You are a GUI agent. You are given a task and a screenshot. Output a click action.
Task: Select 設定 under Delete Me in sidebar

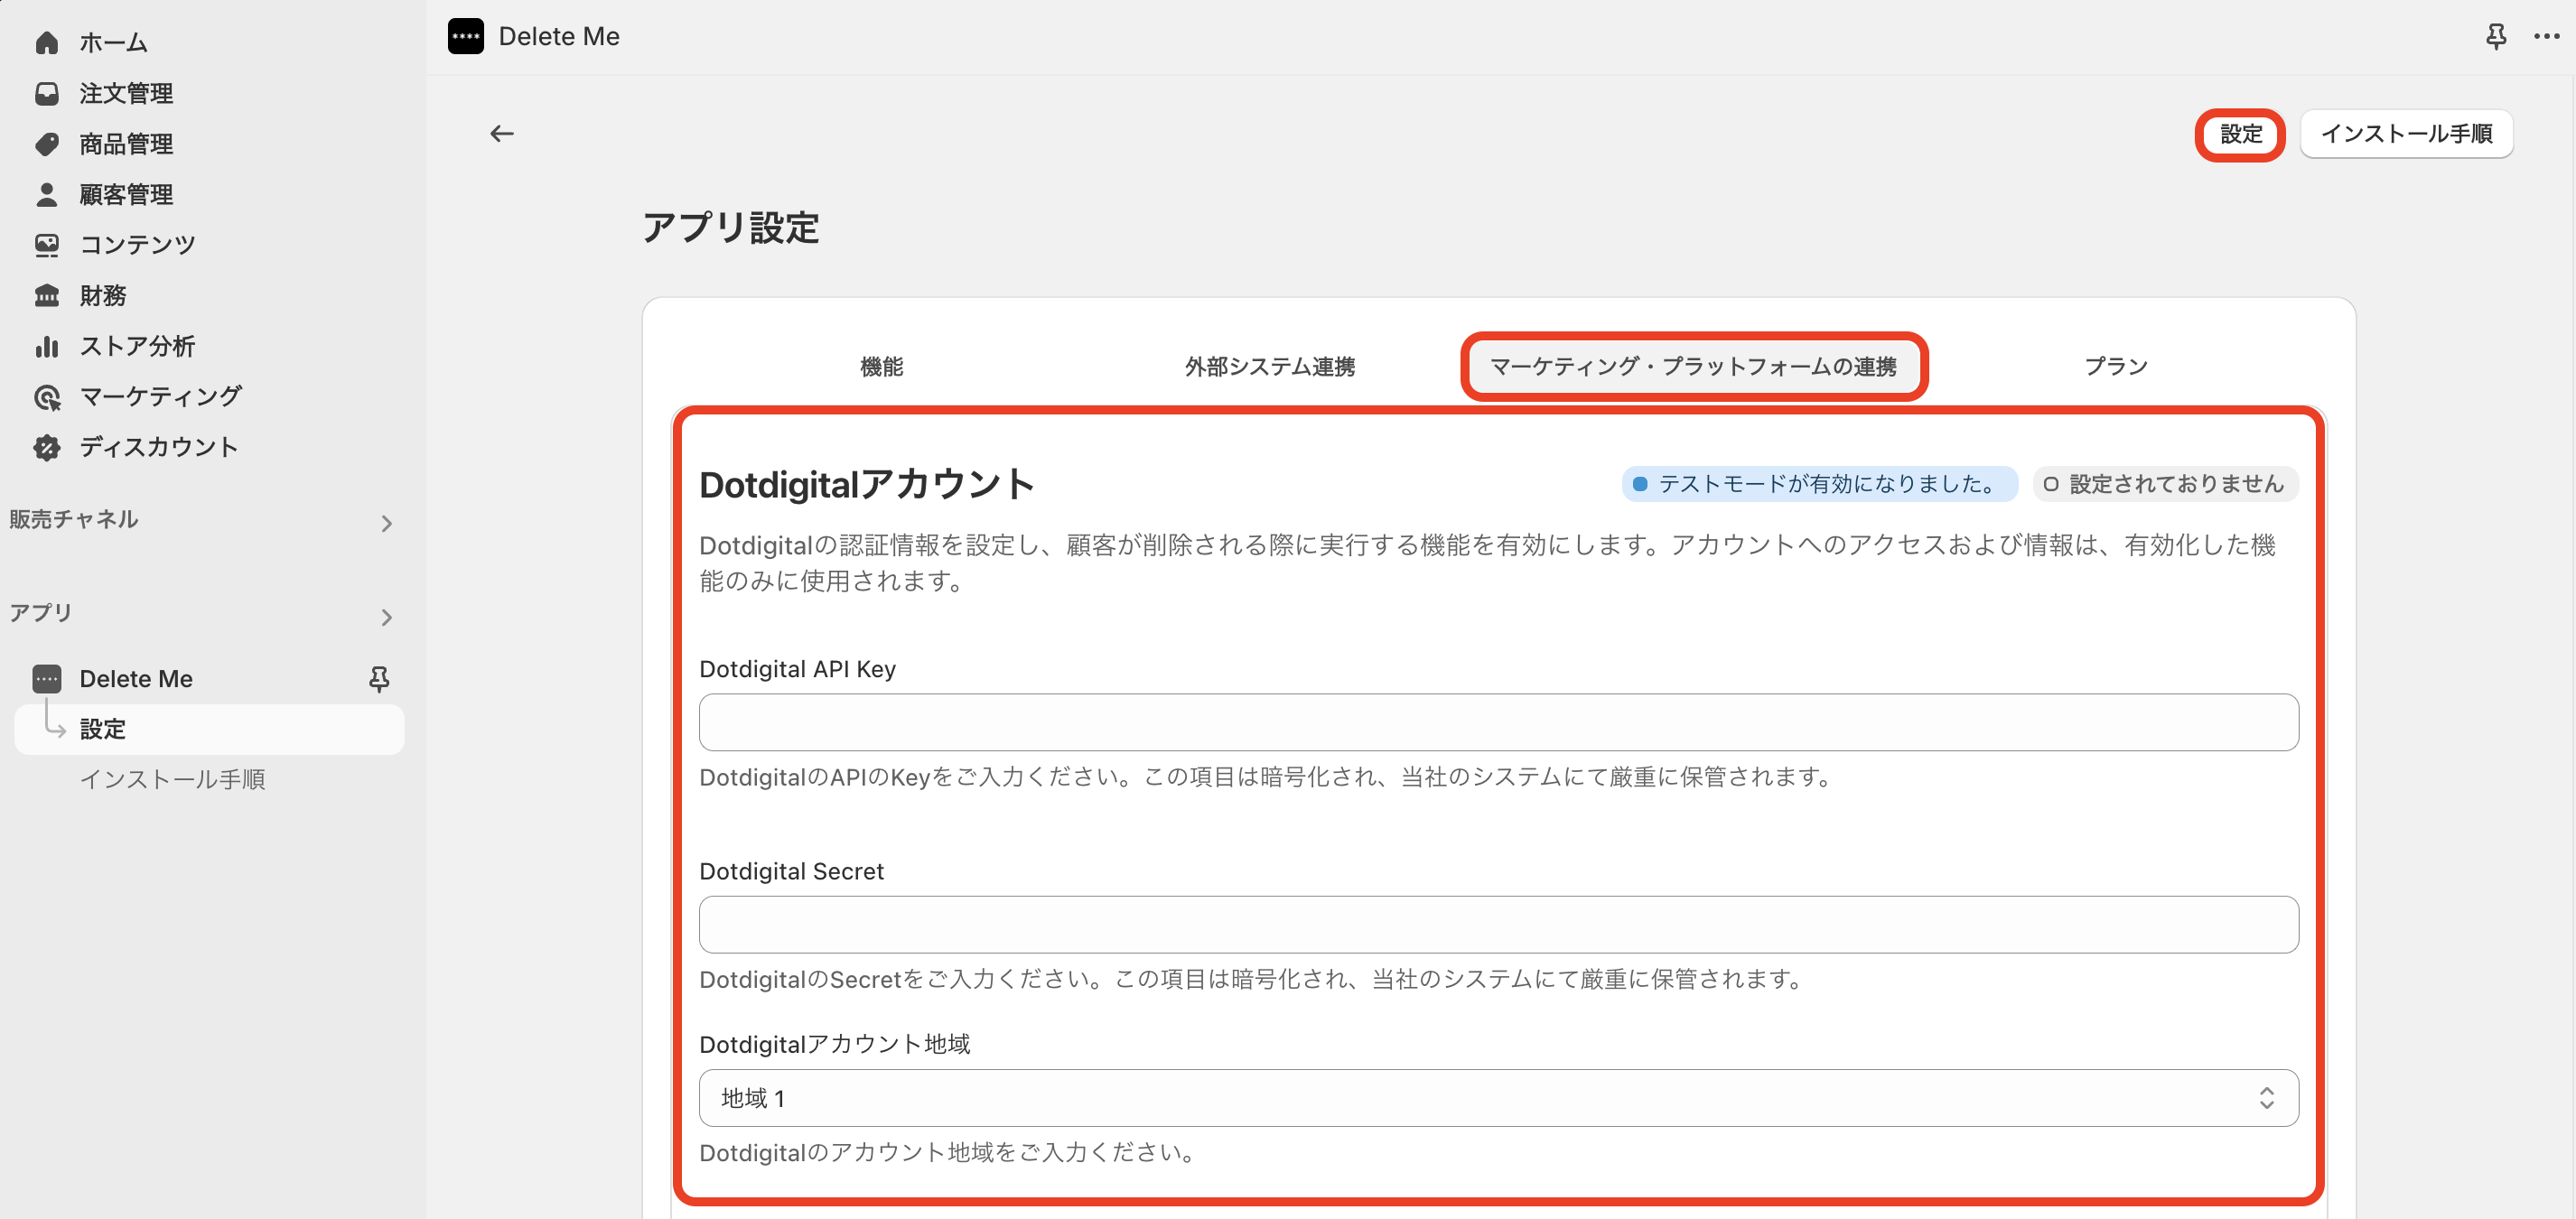209,729
